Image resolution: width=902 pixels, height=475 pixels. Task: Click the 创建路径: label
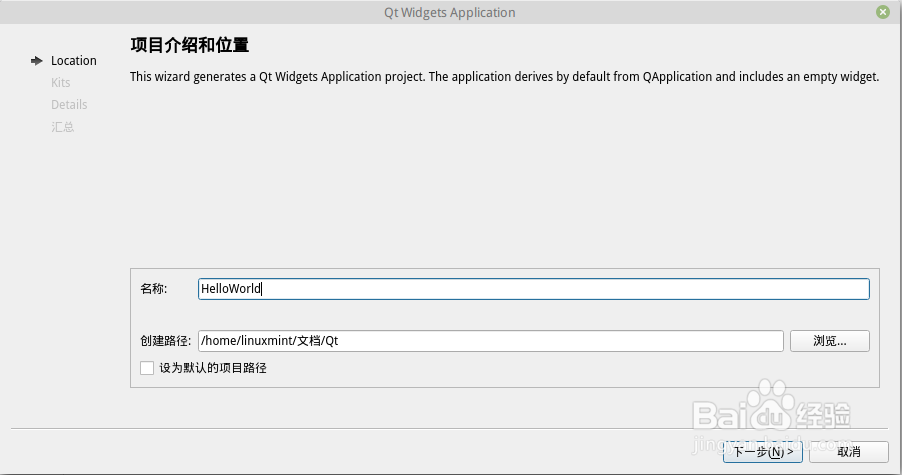click(166, 340)
